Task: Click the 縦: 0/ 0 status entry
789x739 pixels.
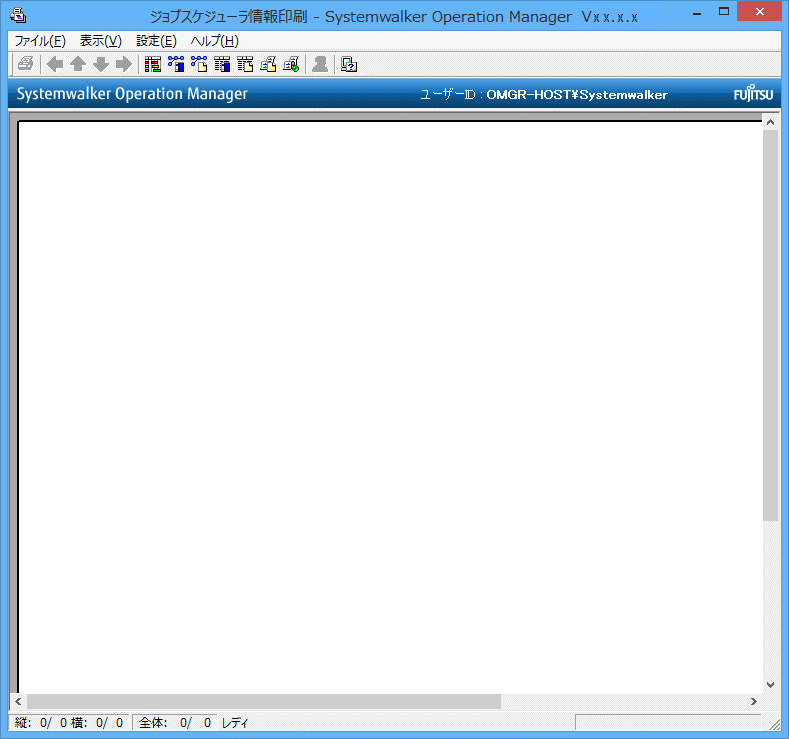Action: (41, 723)
